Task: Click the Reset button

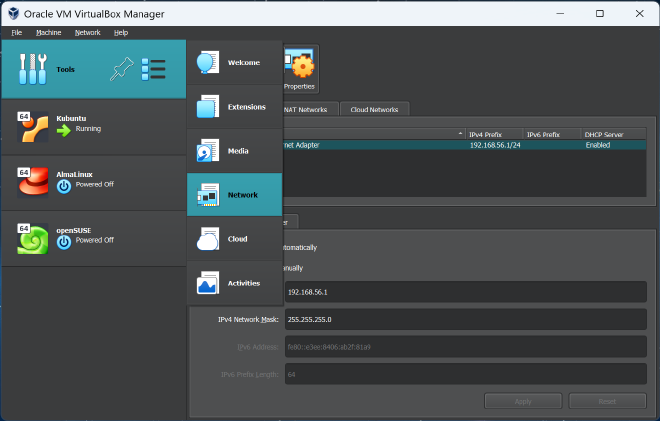Action: point(607,401)
